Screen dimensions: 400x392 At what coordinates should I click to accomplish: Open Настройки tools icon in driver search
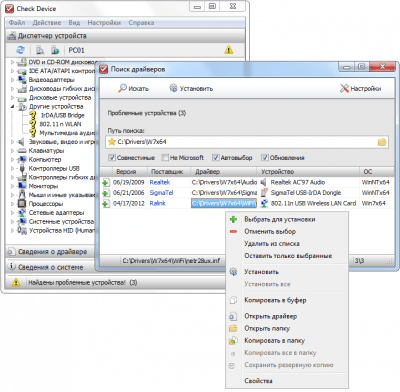[344, 88]
